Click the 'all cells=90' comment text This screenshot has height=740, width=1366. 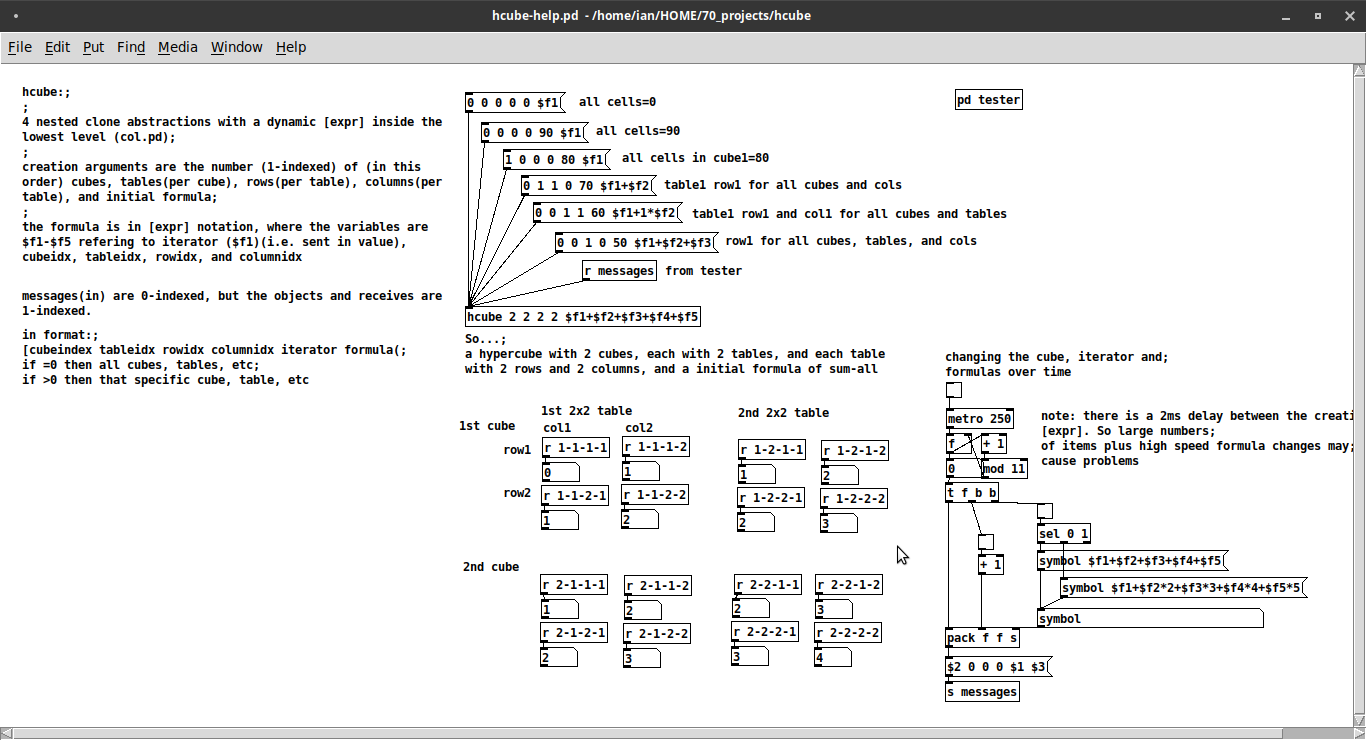[638, 131]
